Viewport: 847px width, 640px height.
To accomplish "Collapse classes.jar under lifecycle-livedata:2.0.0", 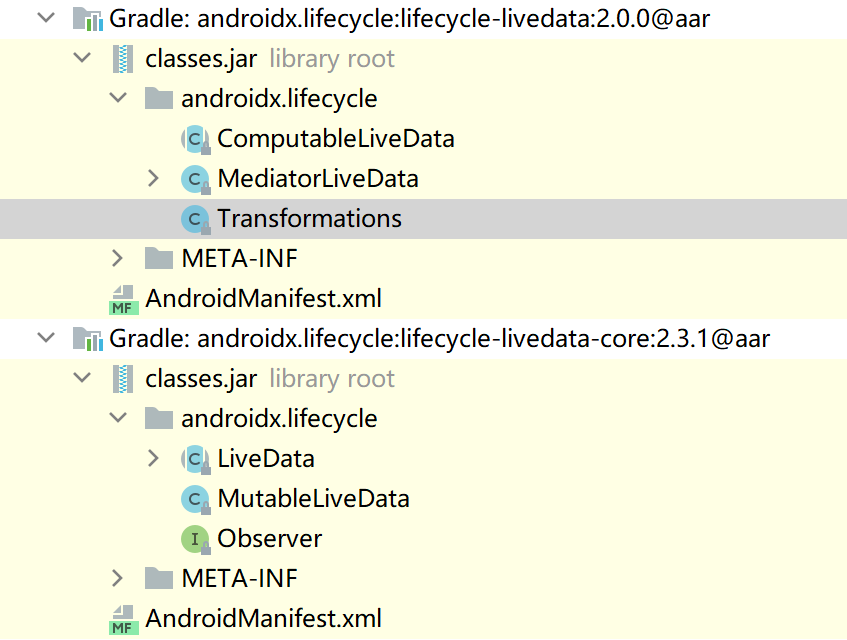I will (82, 58).
